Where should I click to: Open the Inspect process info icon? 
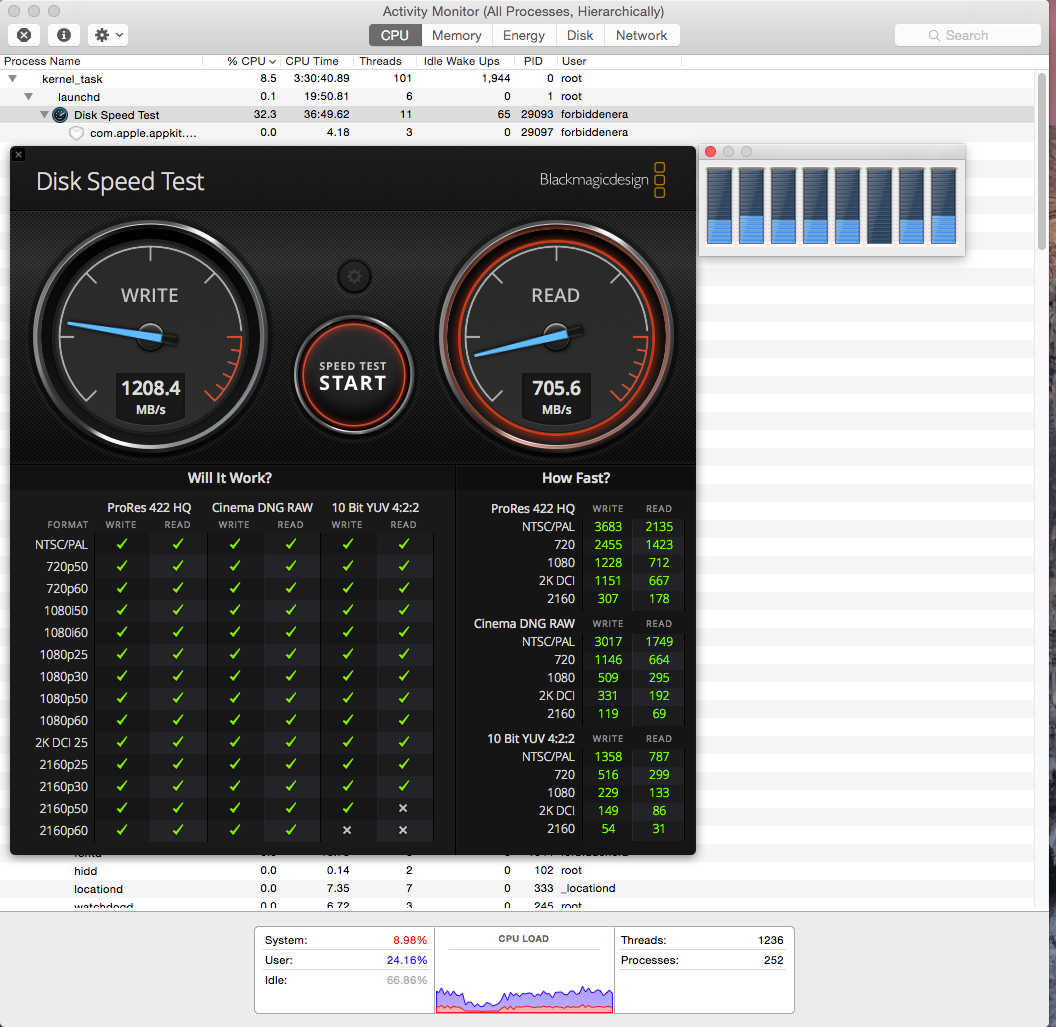(64, 35)
